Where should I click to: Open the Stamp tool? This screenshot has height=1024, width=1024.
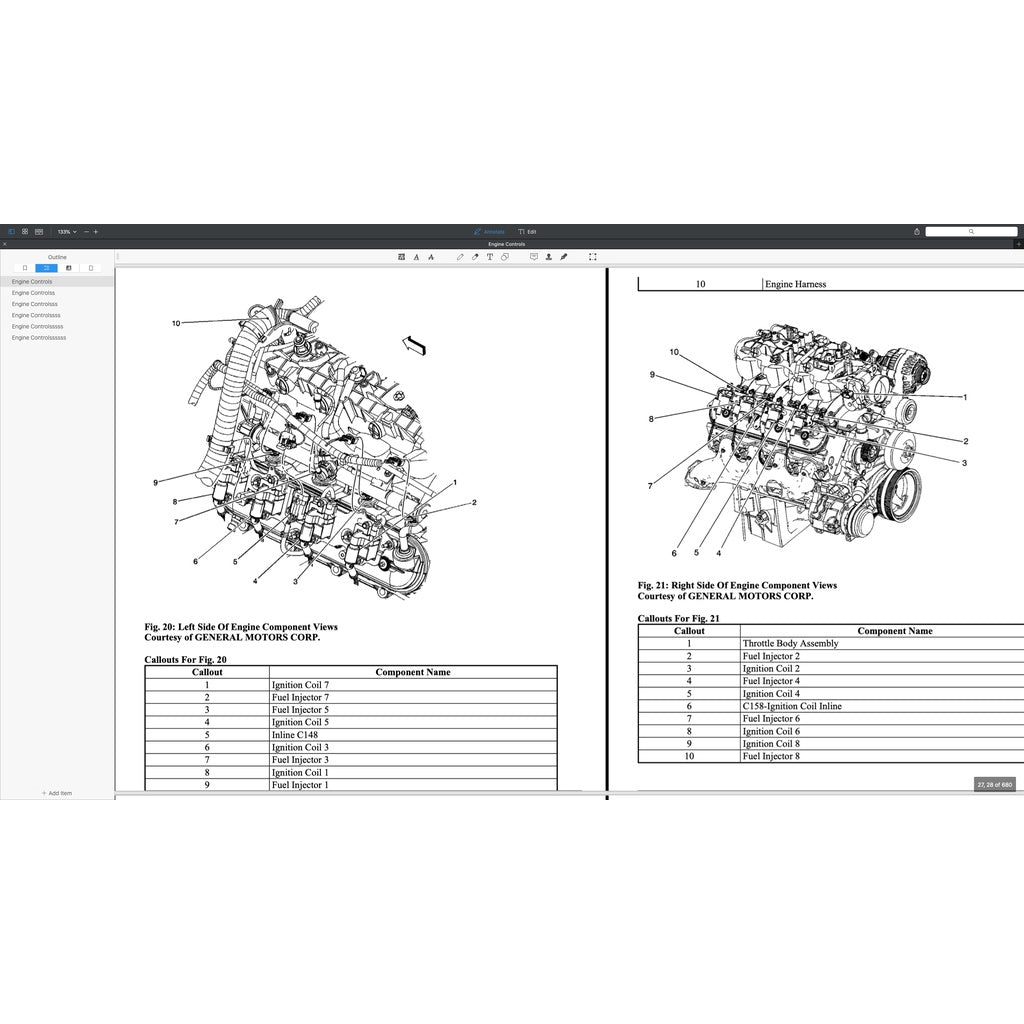(548, 257)
